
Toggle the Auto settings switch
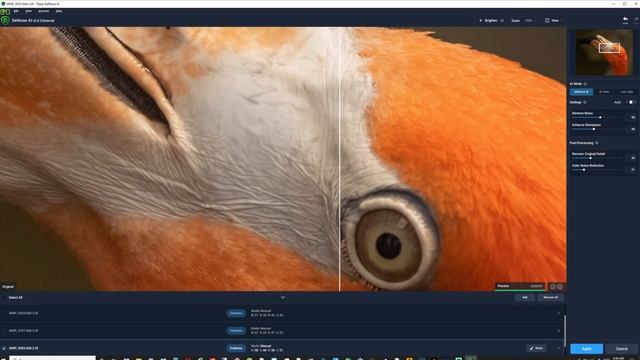coord(631,102)
